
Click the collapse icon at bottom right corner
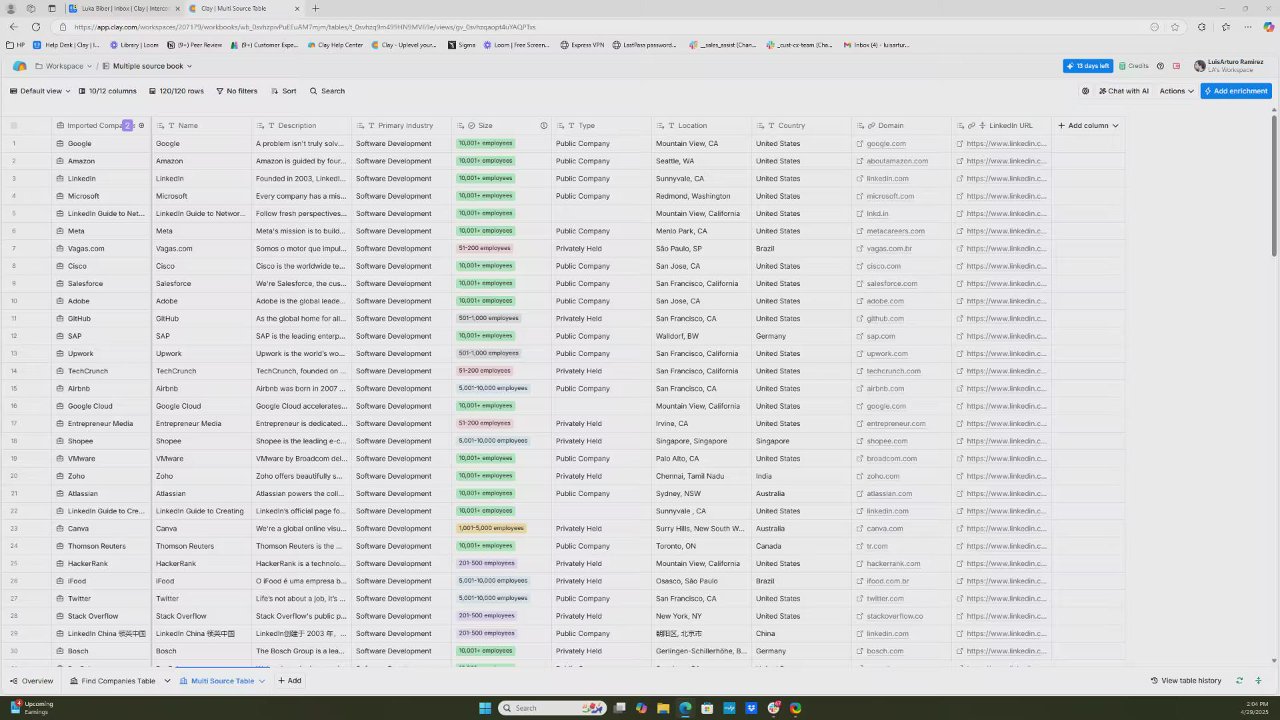[1259, 681]
